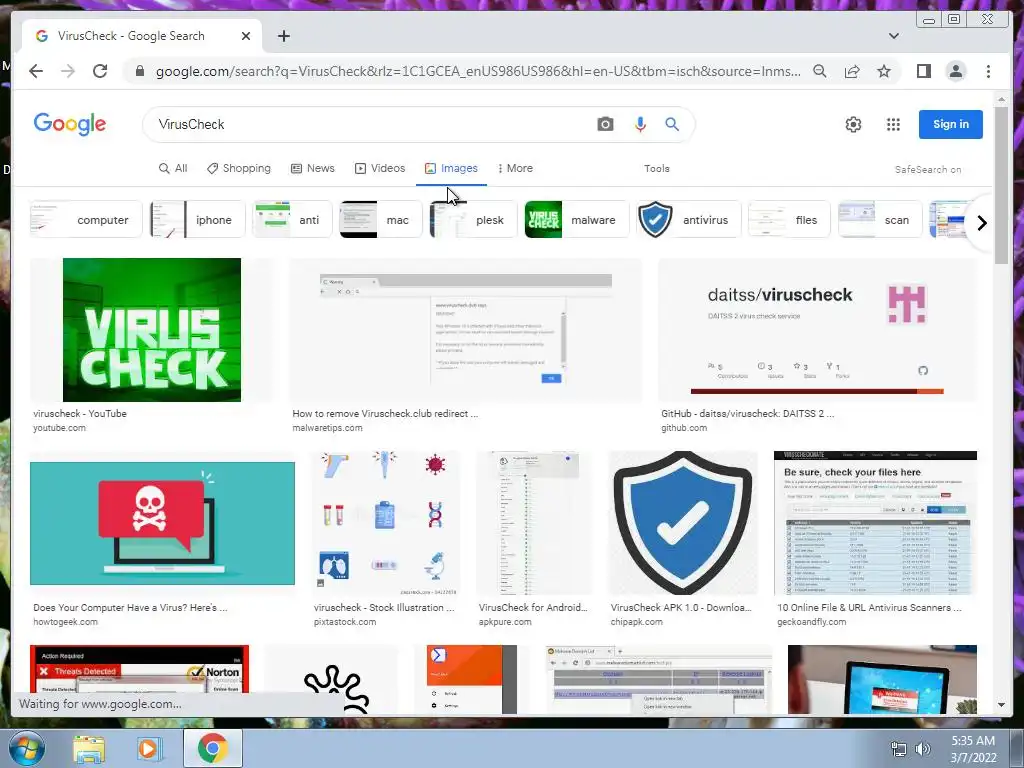1024x768 pixels.
Task: Open the Windows Start menu
Action: click(26, 748)
